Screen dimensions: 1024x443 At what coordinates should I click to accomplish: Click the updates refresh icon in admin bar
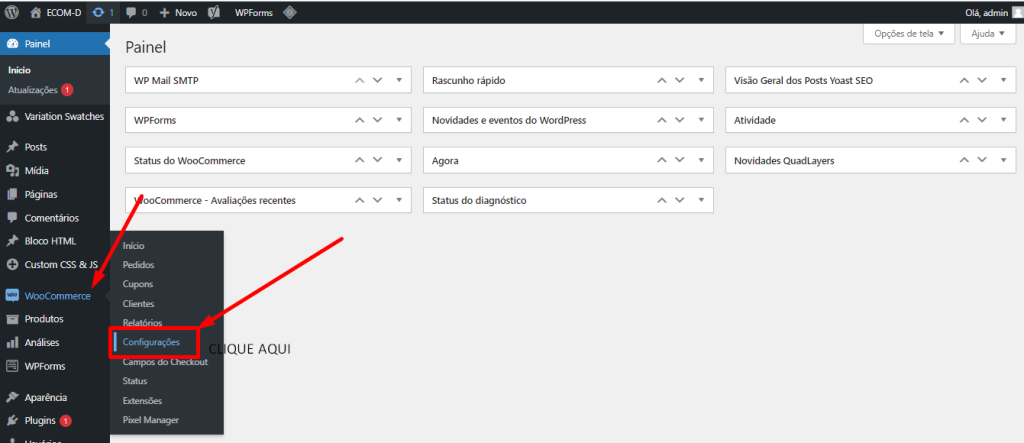99,12
